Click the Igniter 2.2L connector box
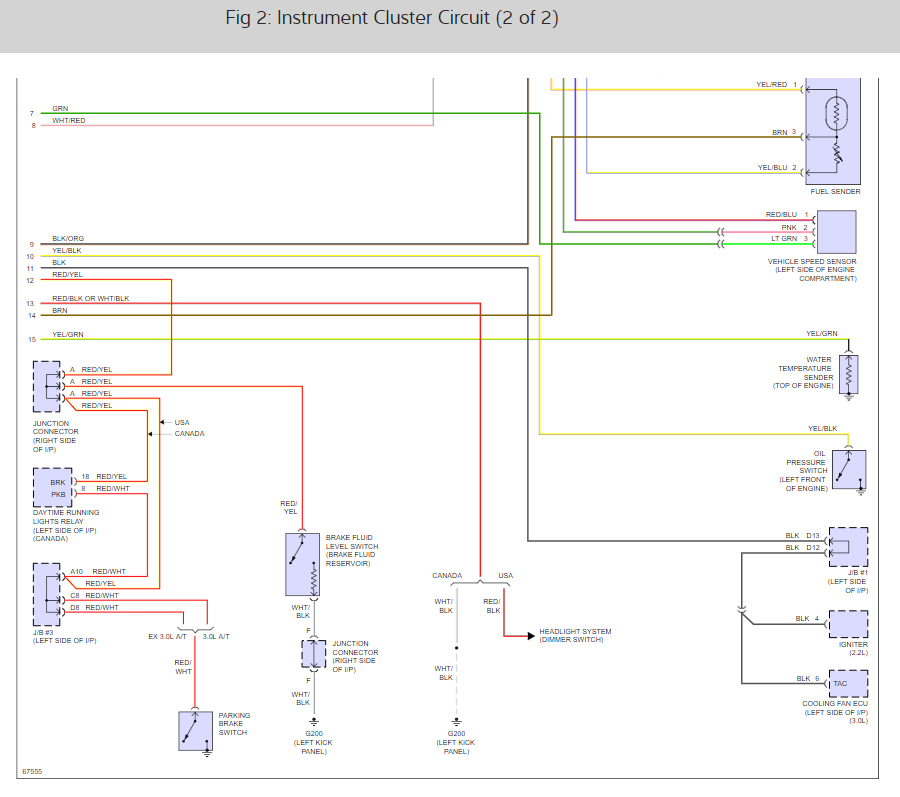900x797 pixels. pyautogui.click(x=848, y=624)
